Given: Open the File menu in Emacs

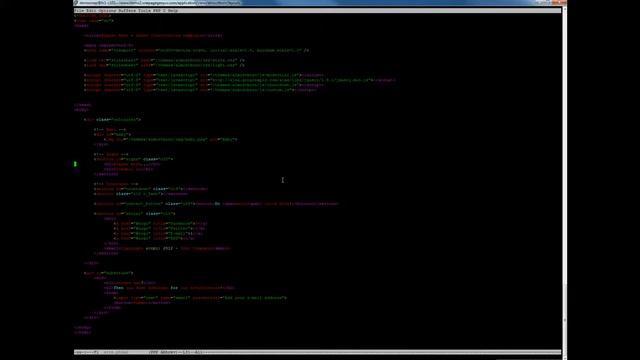Looking at the screenshot, I should [x=79, y=11].
